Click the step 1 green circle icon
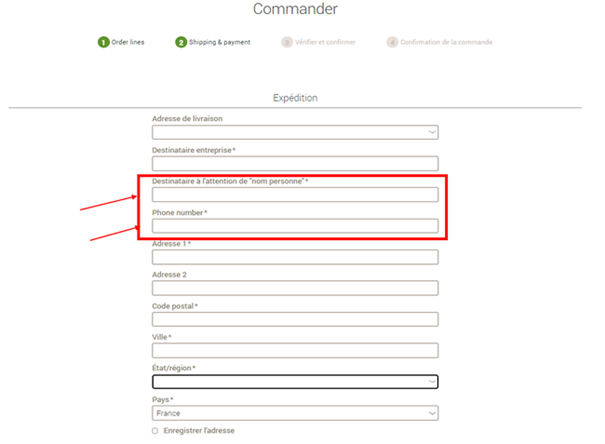This screenshot has height=444, width=605. click(x=103, y=42)
